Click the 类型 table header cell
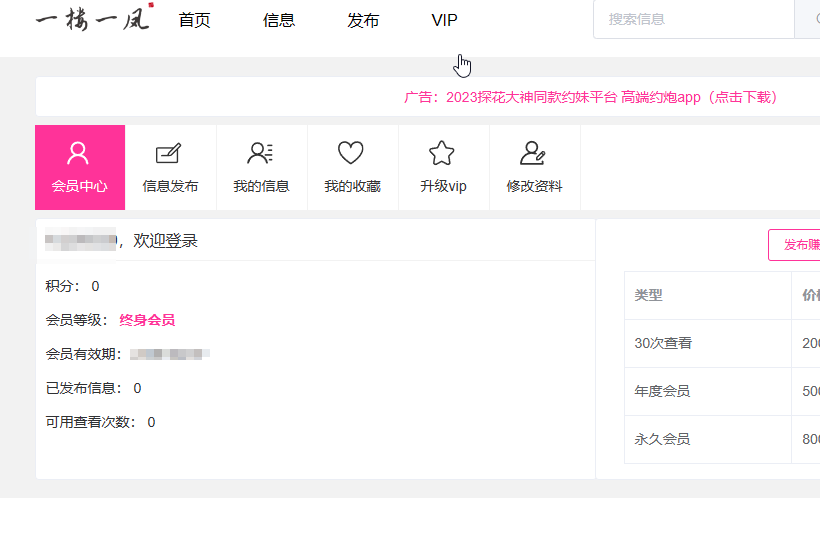This screenshot has width=820, height=541. [708, 296]
